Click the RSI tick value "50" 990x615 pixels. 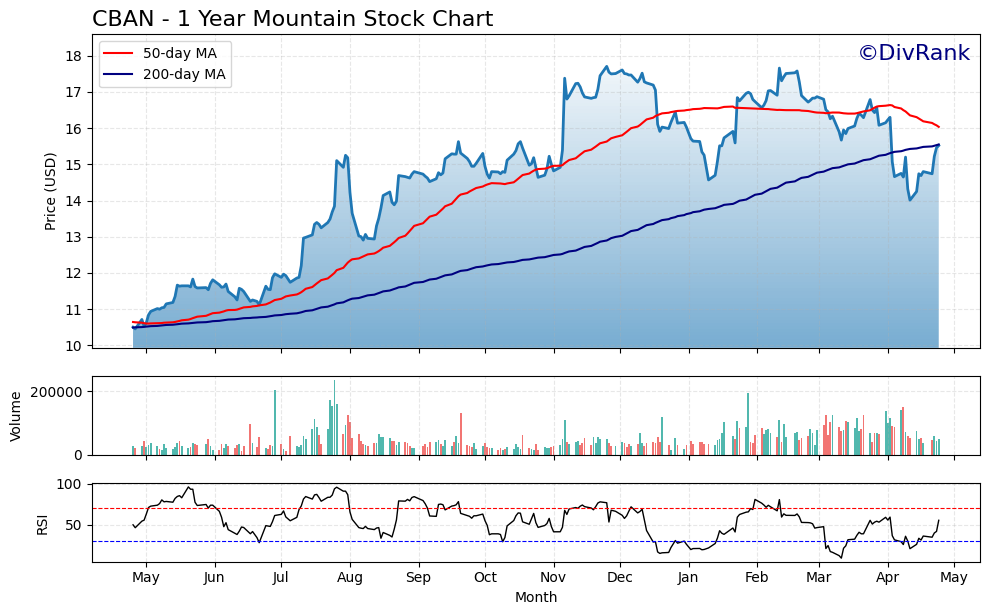pos(74,525)
